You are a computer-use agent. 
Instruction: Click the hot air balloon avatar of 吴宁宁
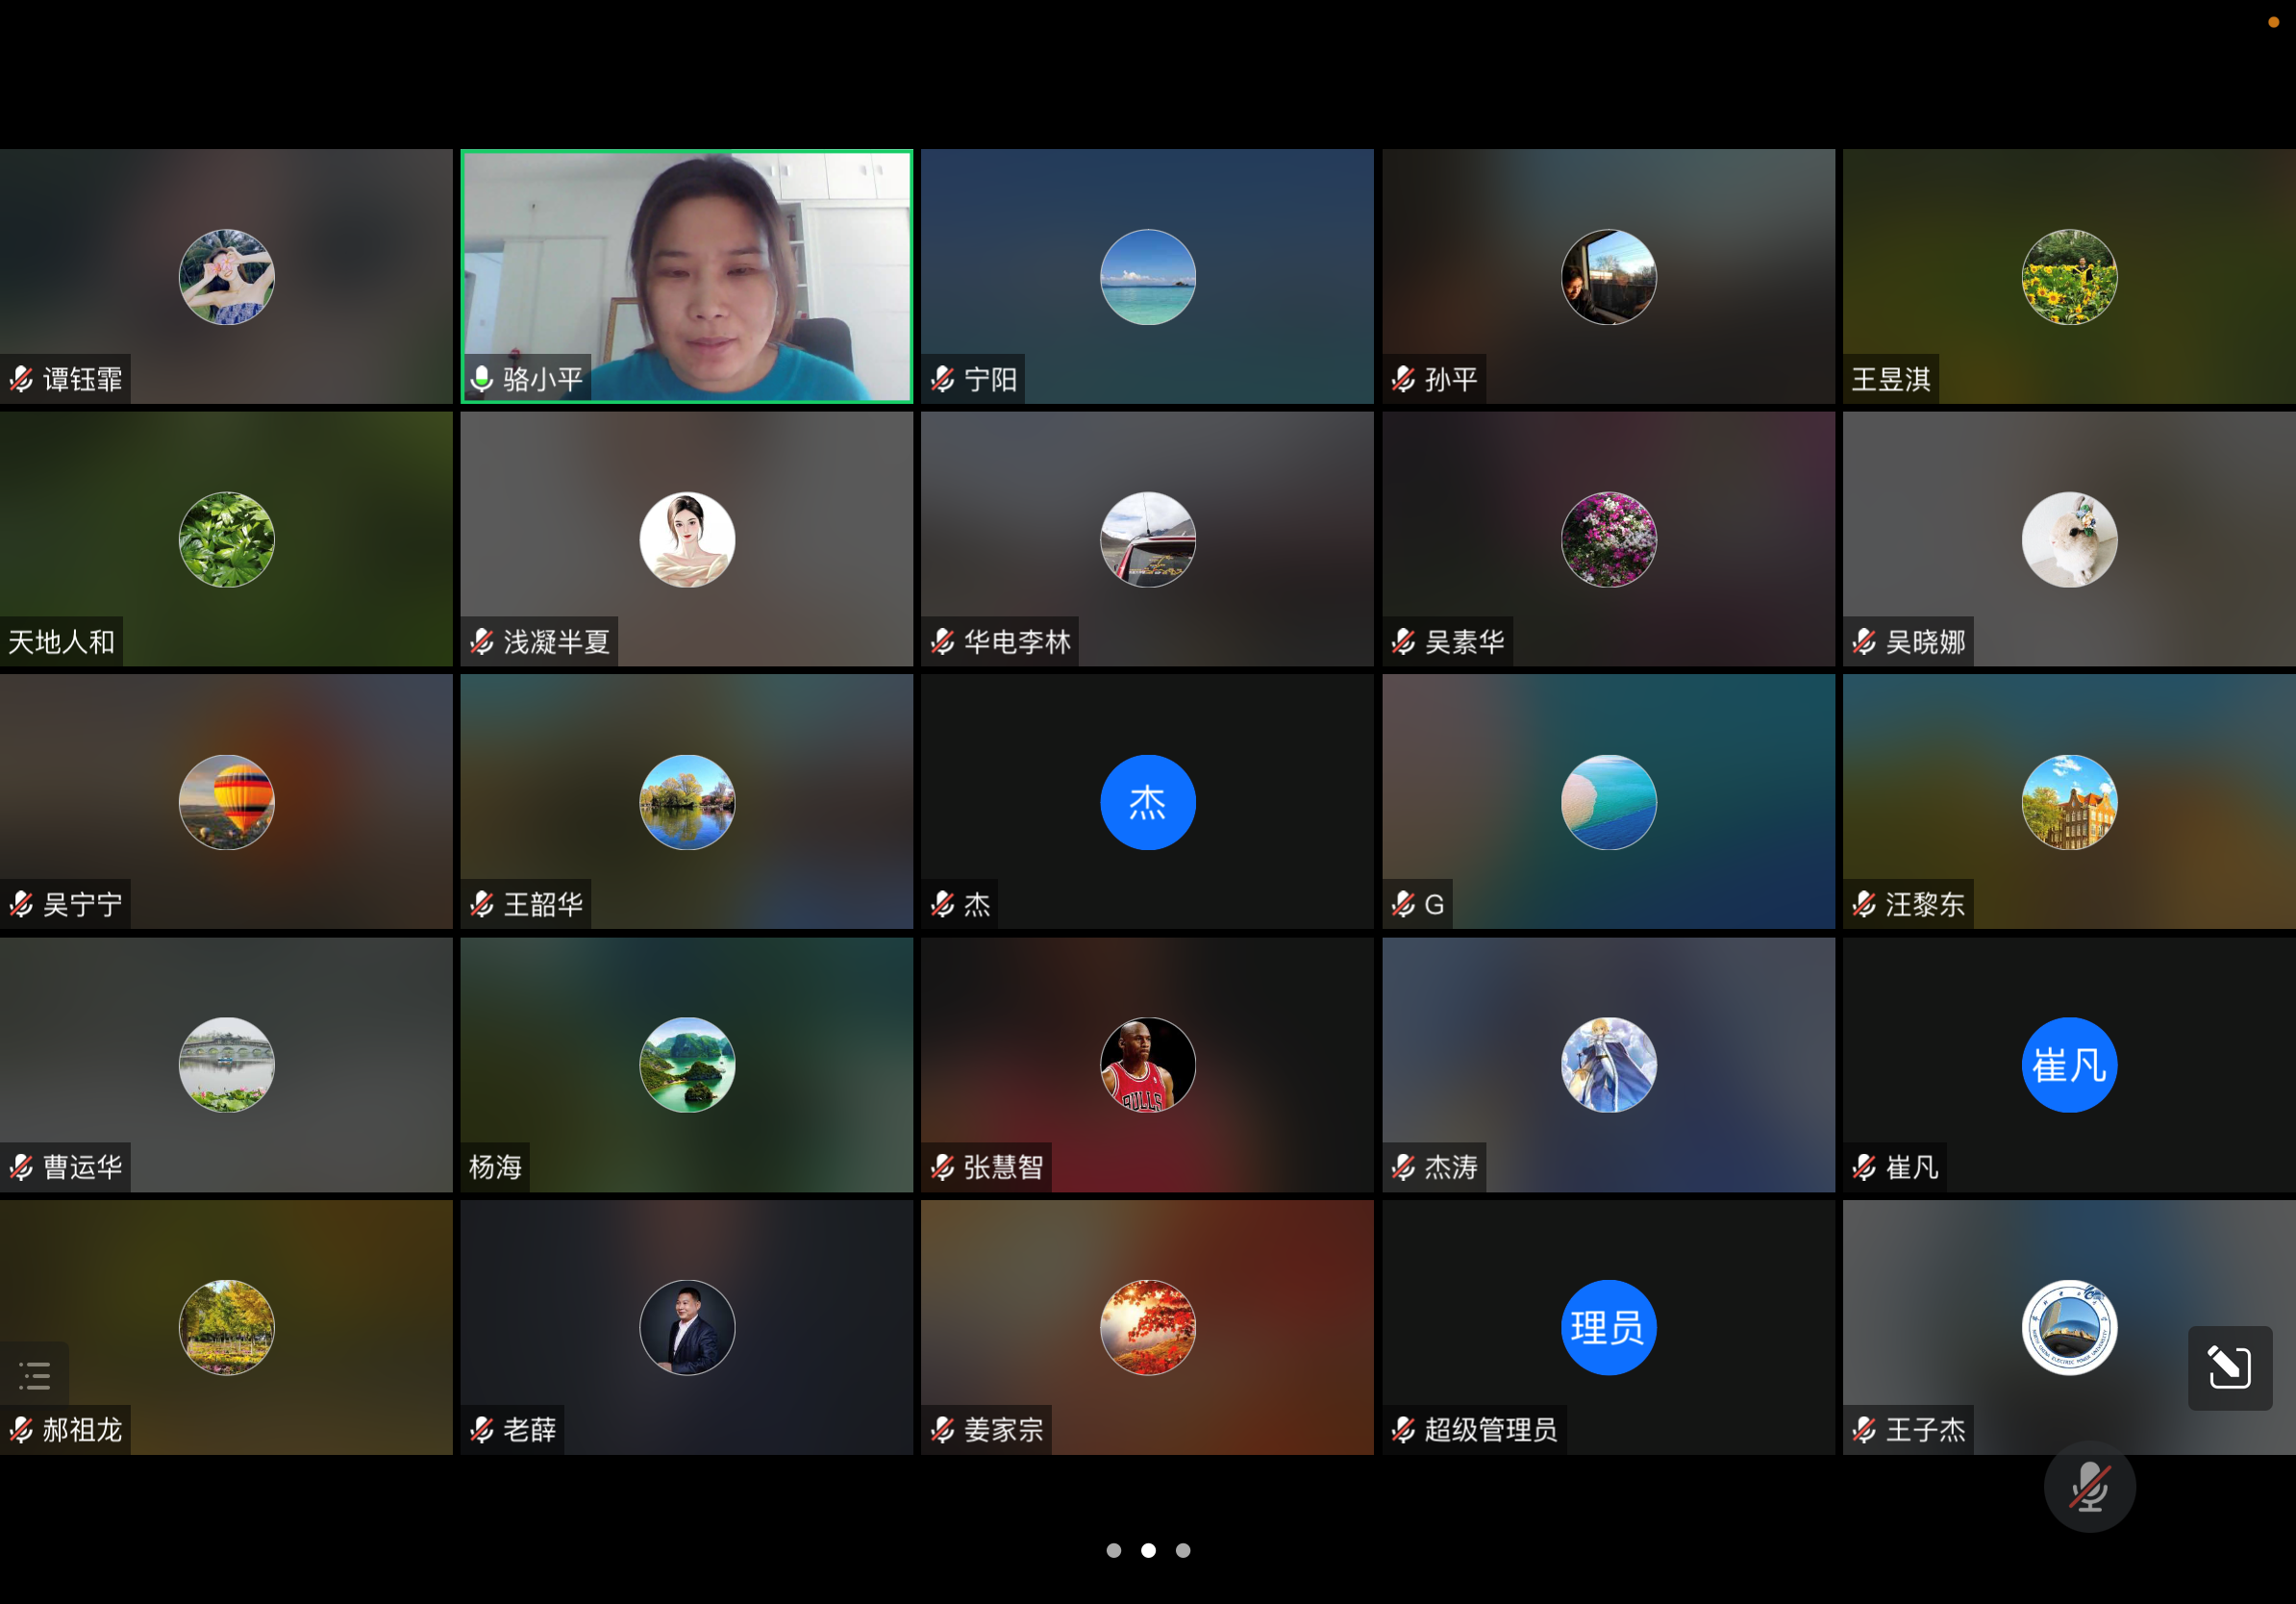226,802
